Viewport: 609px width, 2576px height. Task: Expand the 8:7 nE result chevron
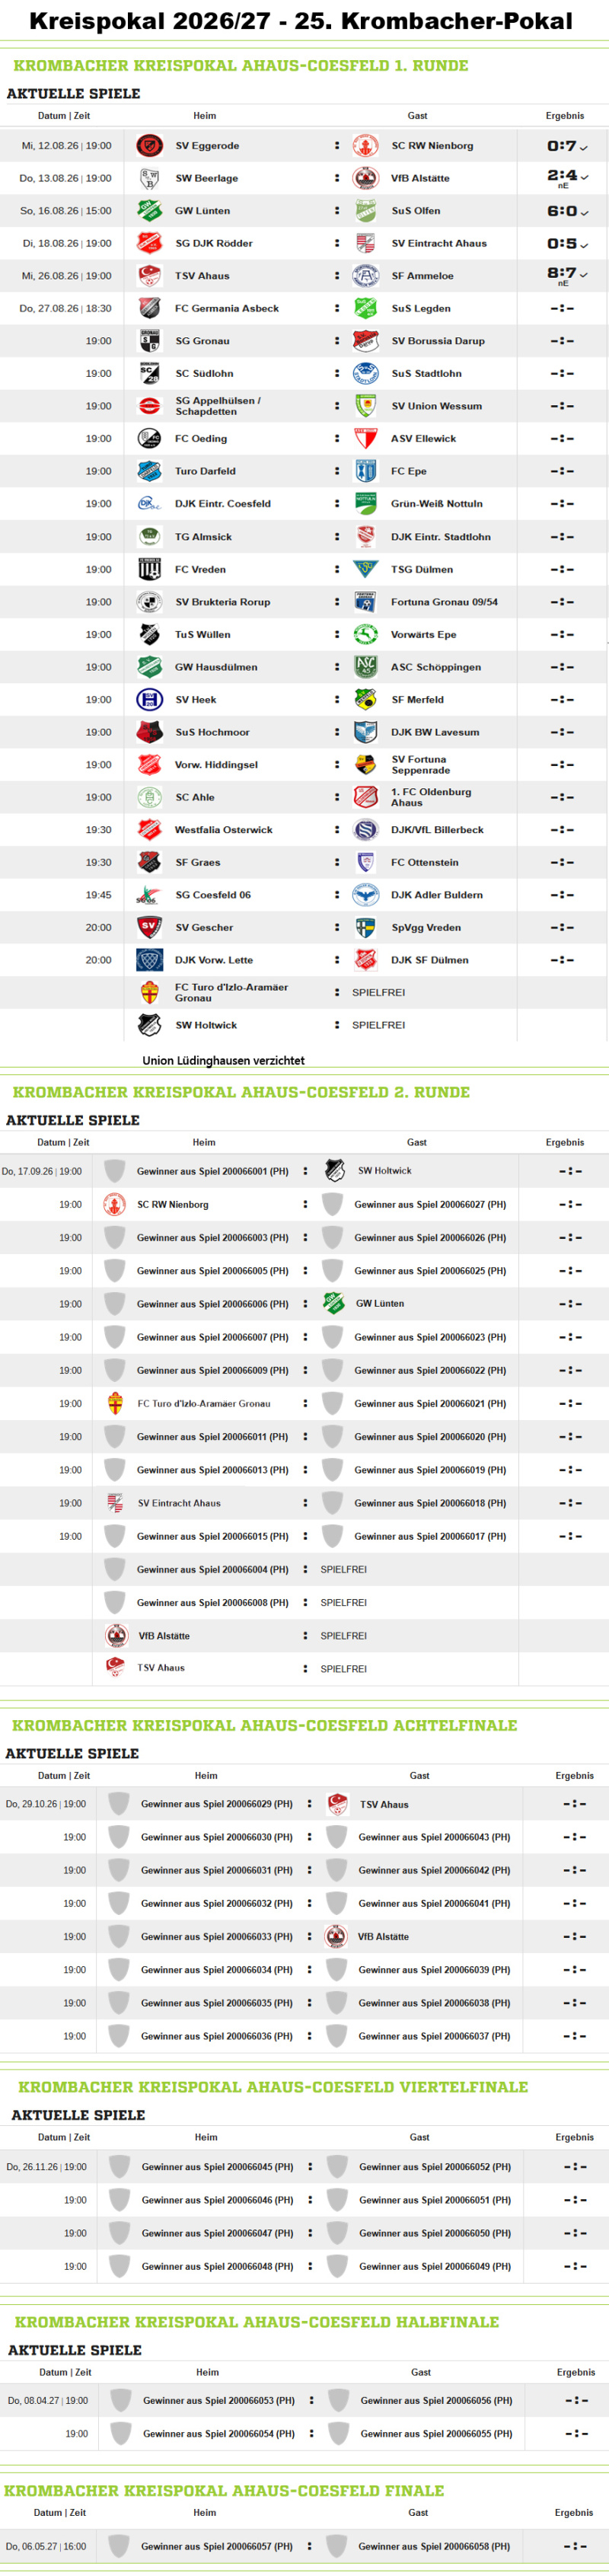[x=584, y=274]
